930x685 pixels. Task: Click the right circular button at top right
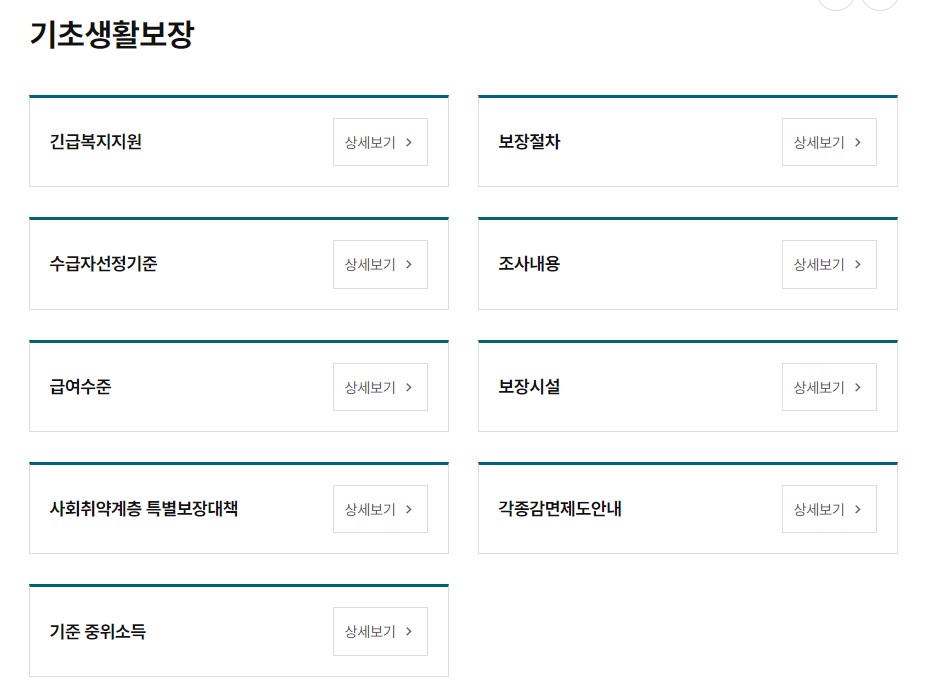click(878, 3)
